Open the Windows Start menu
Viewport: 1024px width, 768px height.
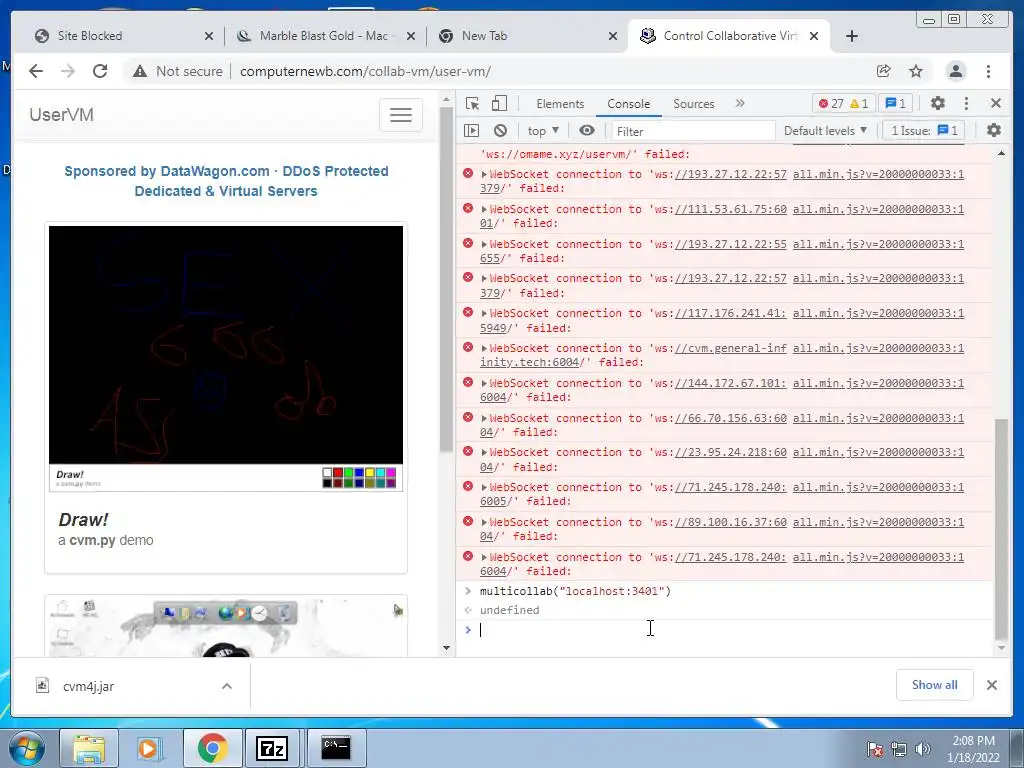(27, 748)
